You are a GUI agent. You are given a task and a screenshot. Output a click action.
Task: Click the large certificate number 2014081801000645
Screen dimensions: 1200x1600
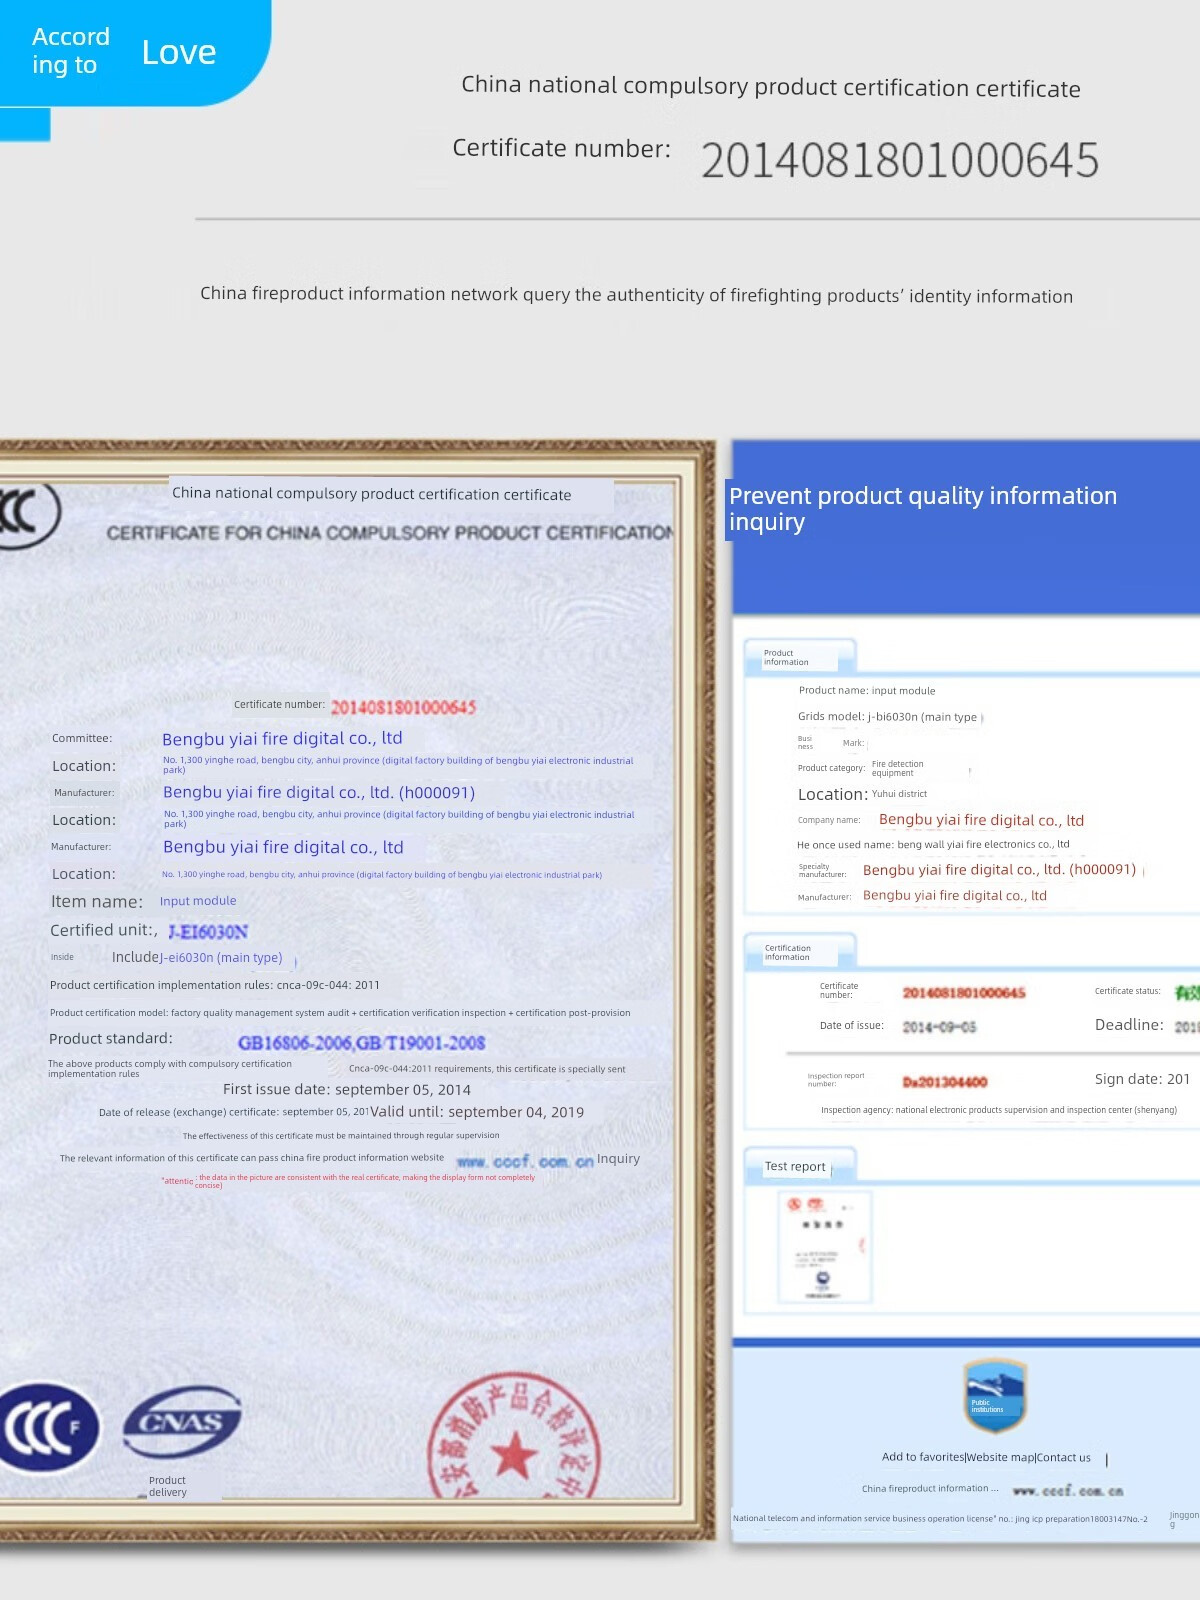tap(899, 161)
